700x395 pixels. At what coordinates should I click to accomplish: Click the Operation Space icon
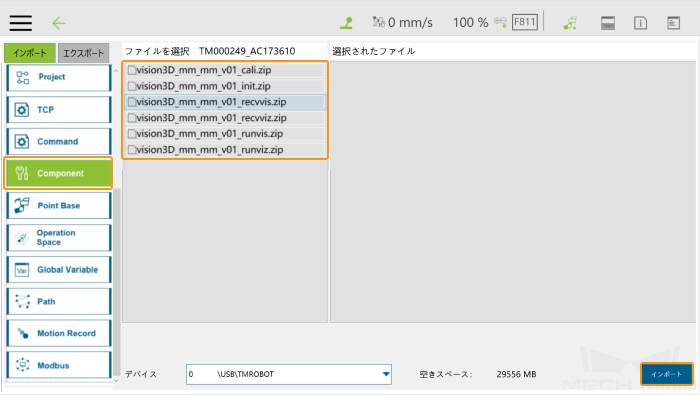pos(22,237)
